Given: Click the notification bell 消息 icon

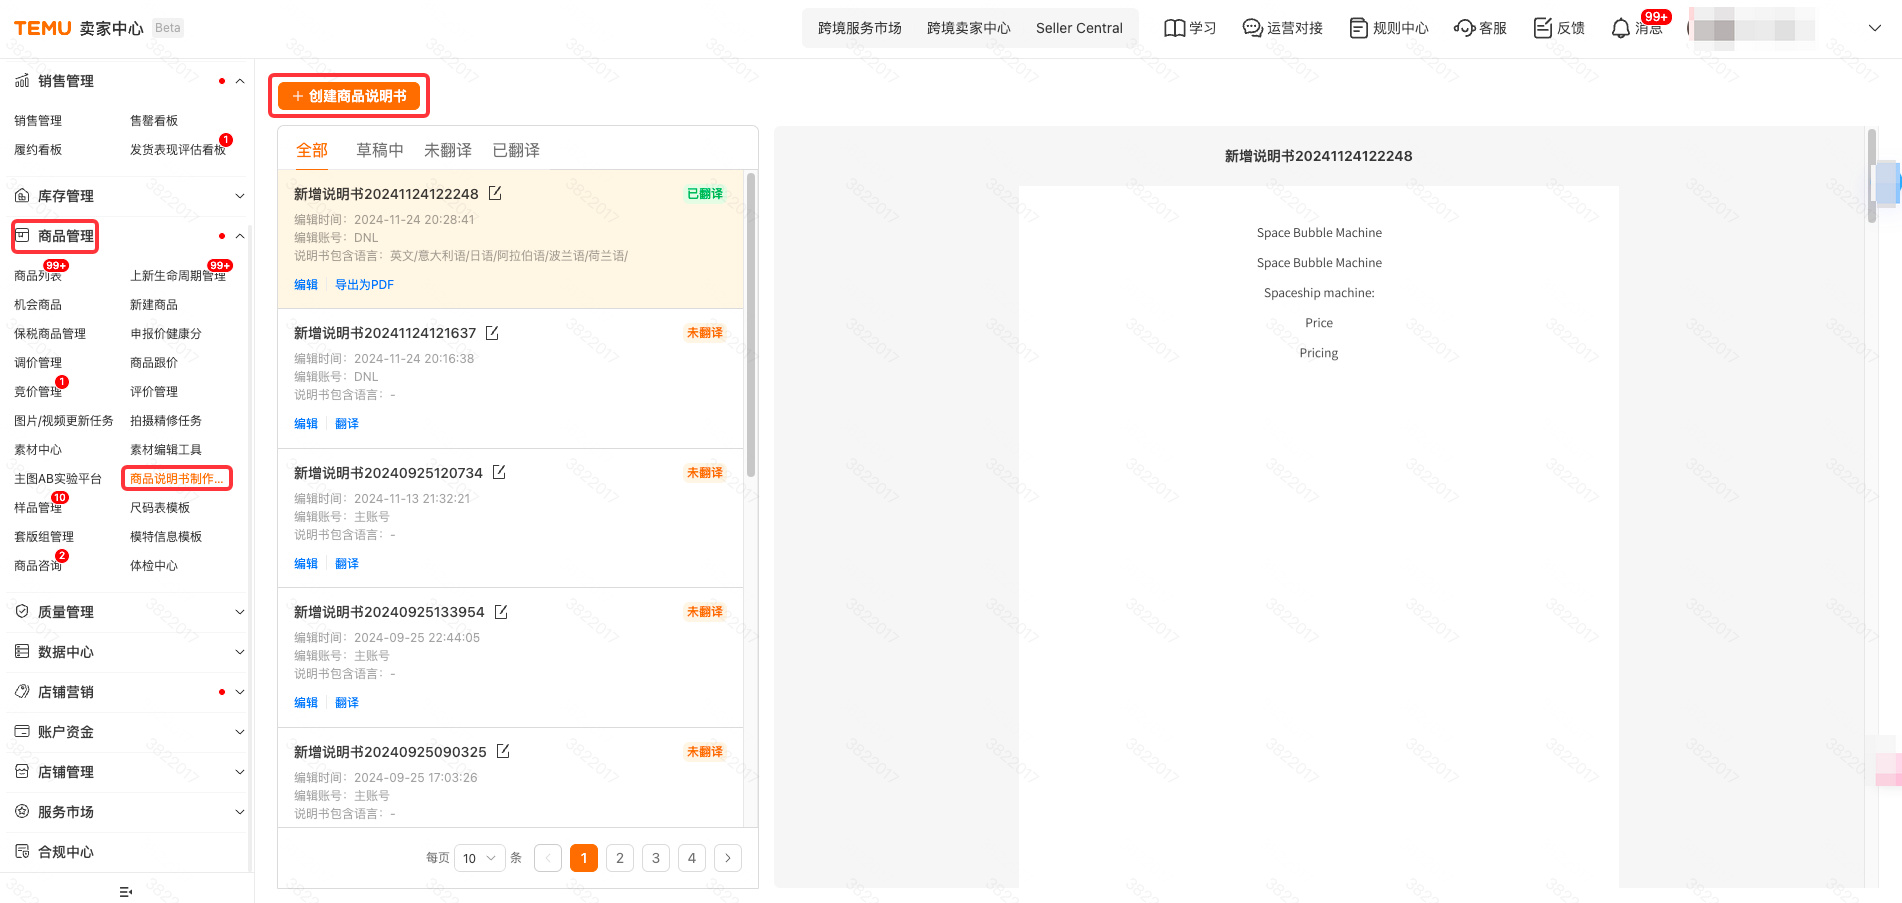Looking at the screenshot, I should (x=1620, y=29).
